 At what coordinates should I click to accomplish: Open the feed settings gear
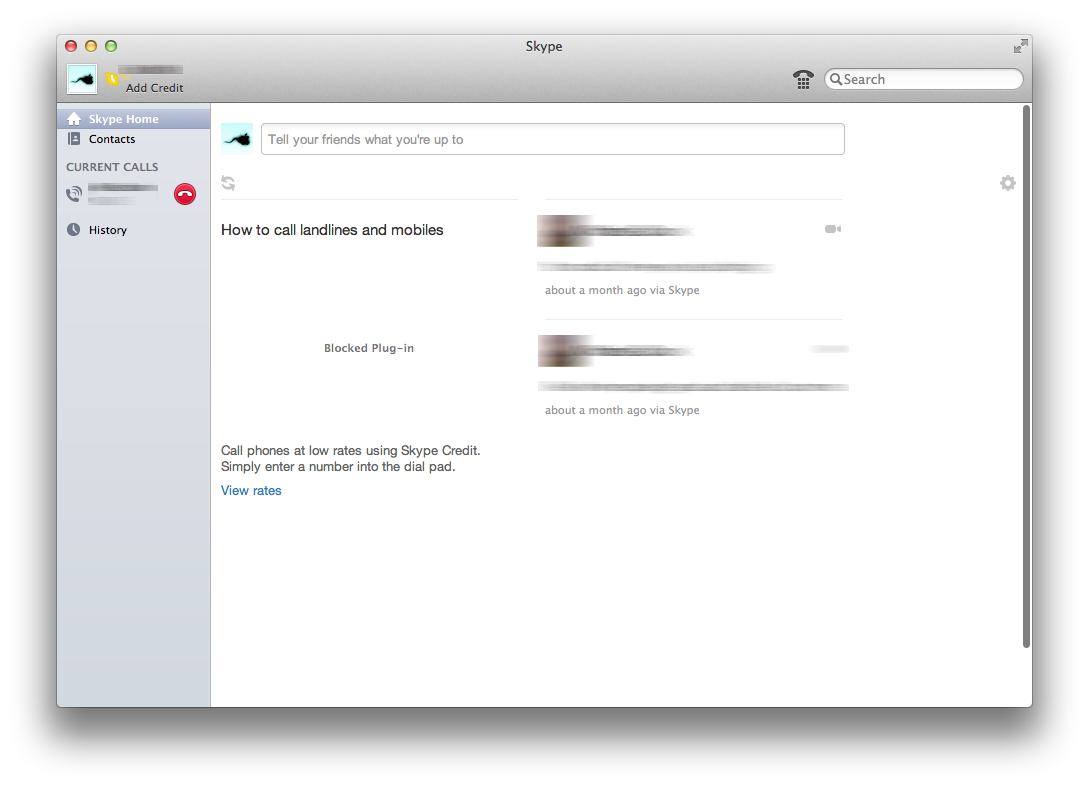tap(1008, 183)
